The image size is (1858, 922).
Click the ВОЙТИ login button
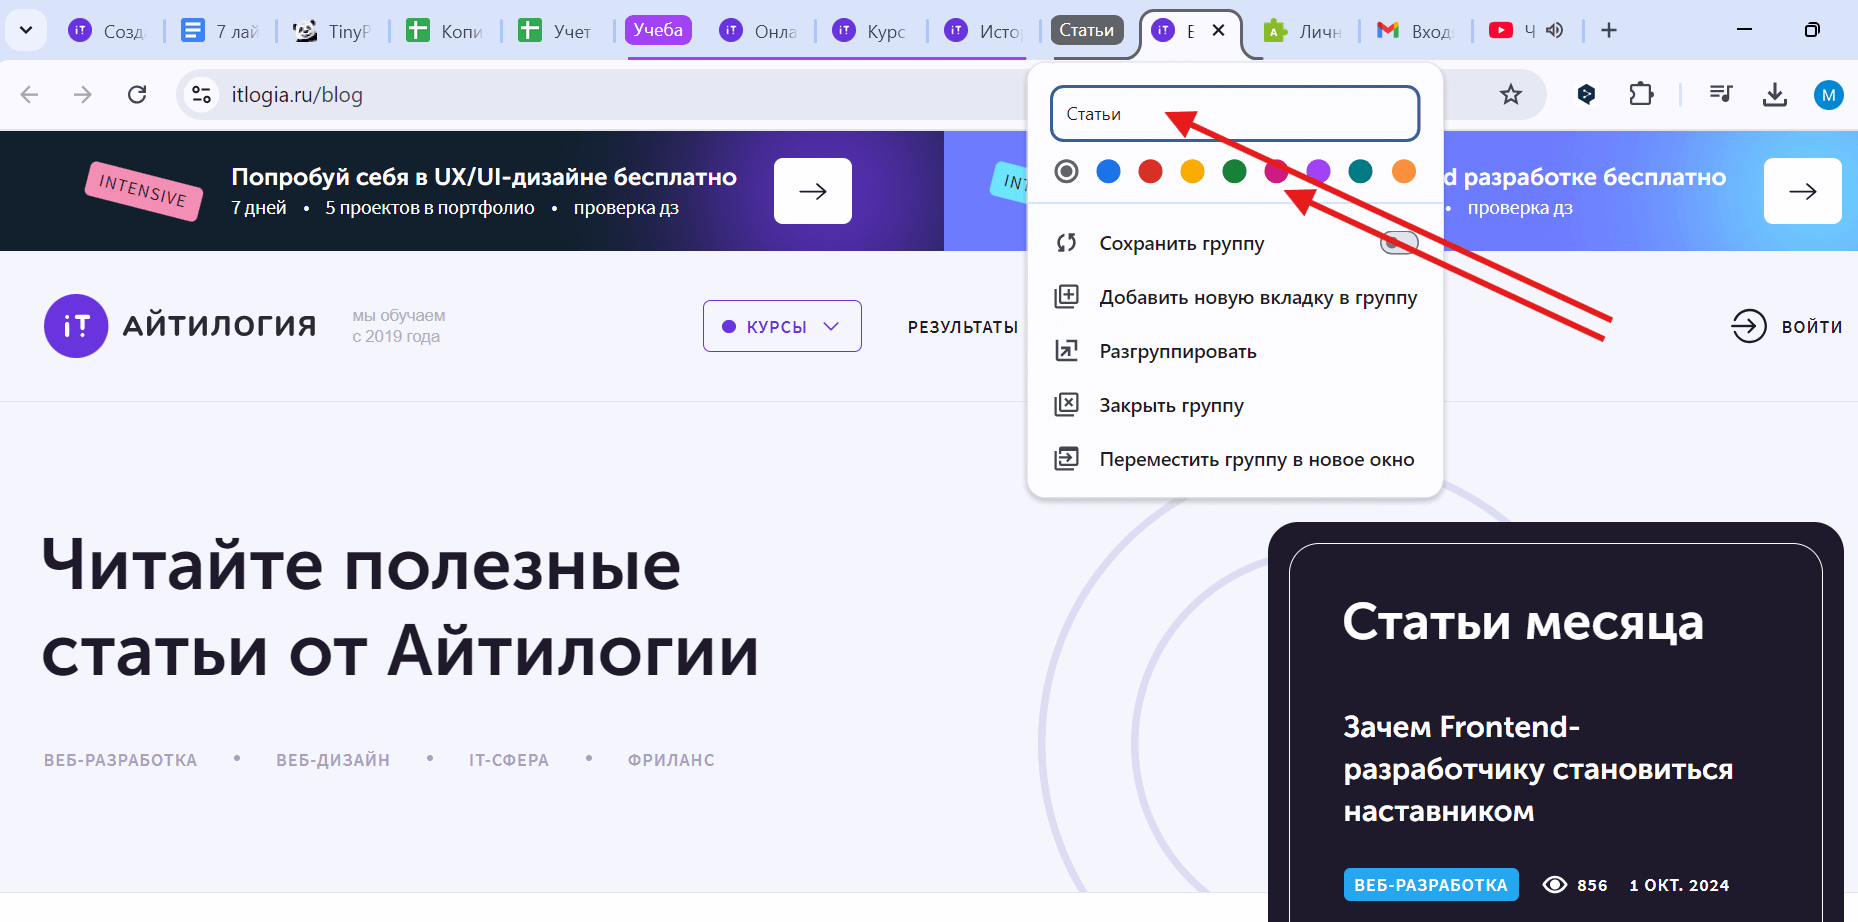click(x=1787, y=327)
